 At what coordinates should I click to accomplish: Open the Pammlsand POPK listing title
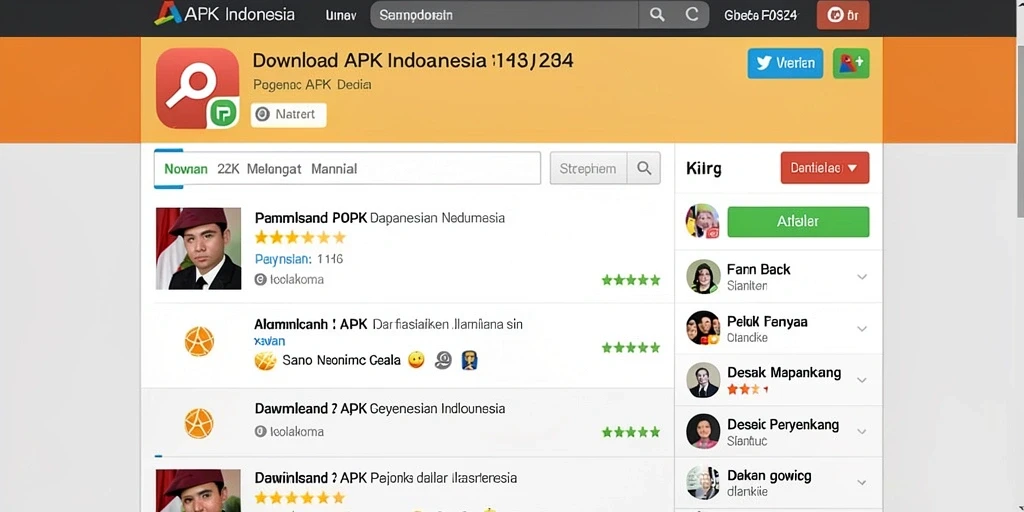[379, 217]
